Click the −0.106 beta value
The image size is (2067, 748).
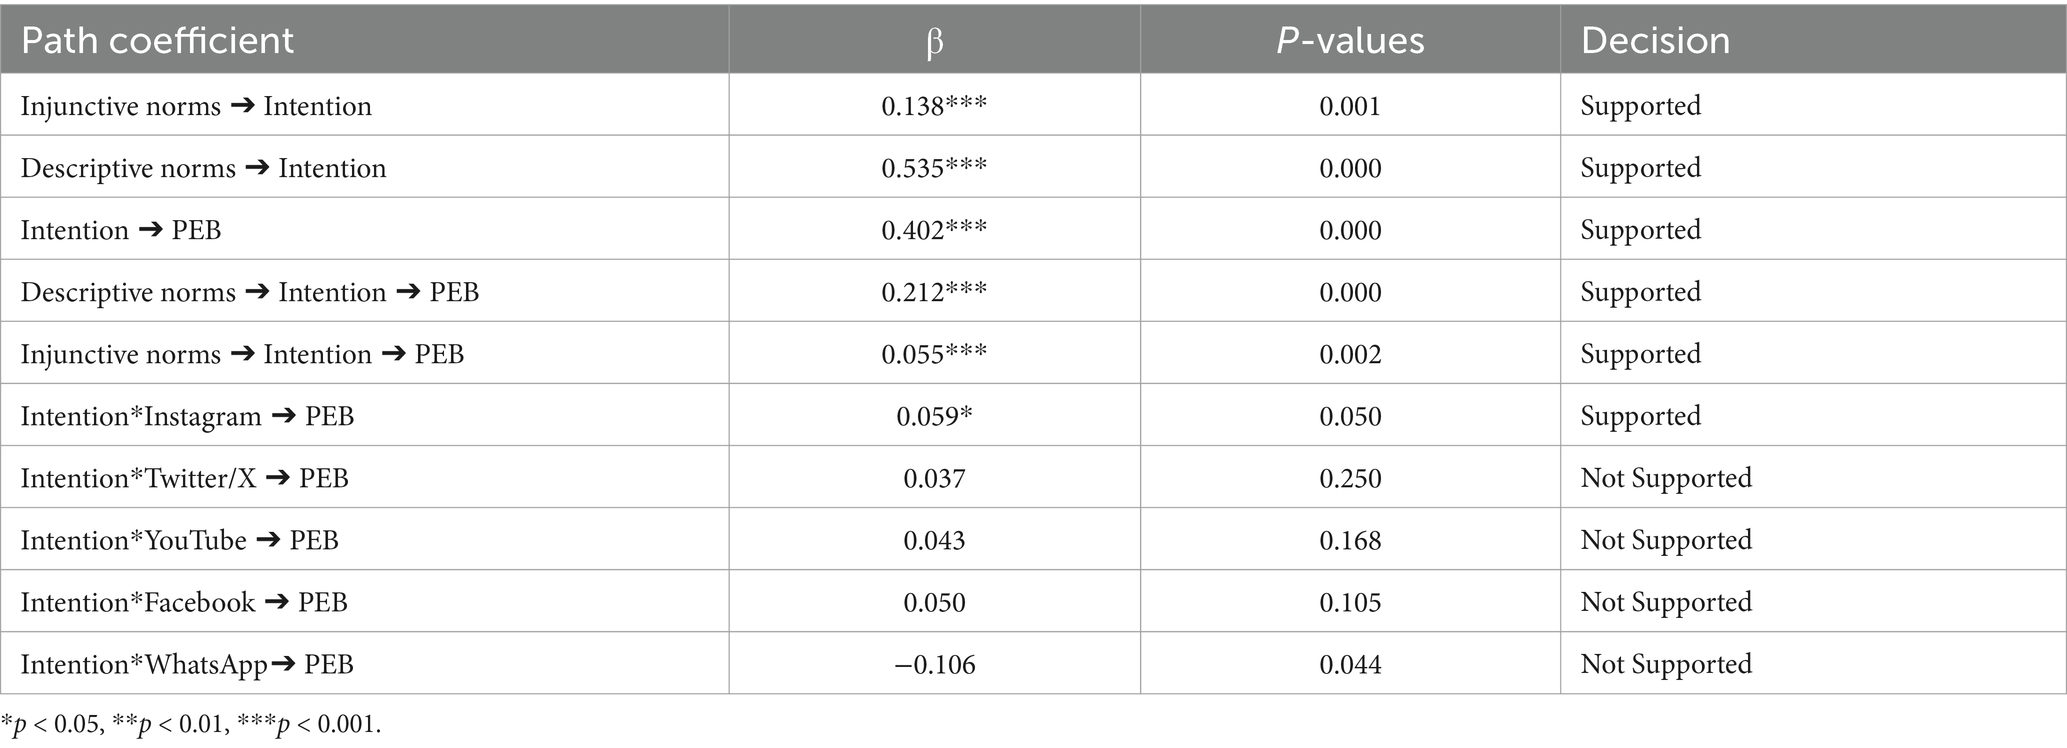click(934, 664)
